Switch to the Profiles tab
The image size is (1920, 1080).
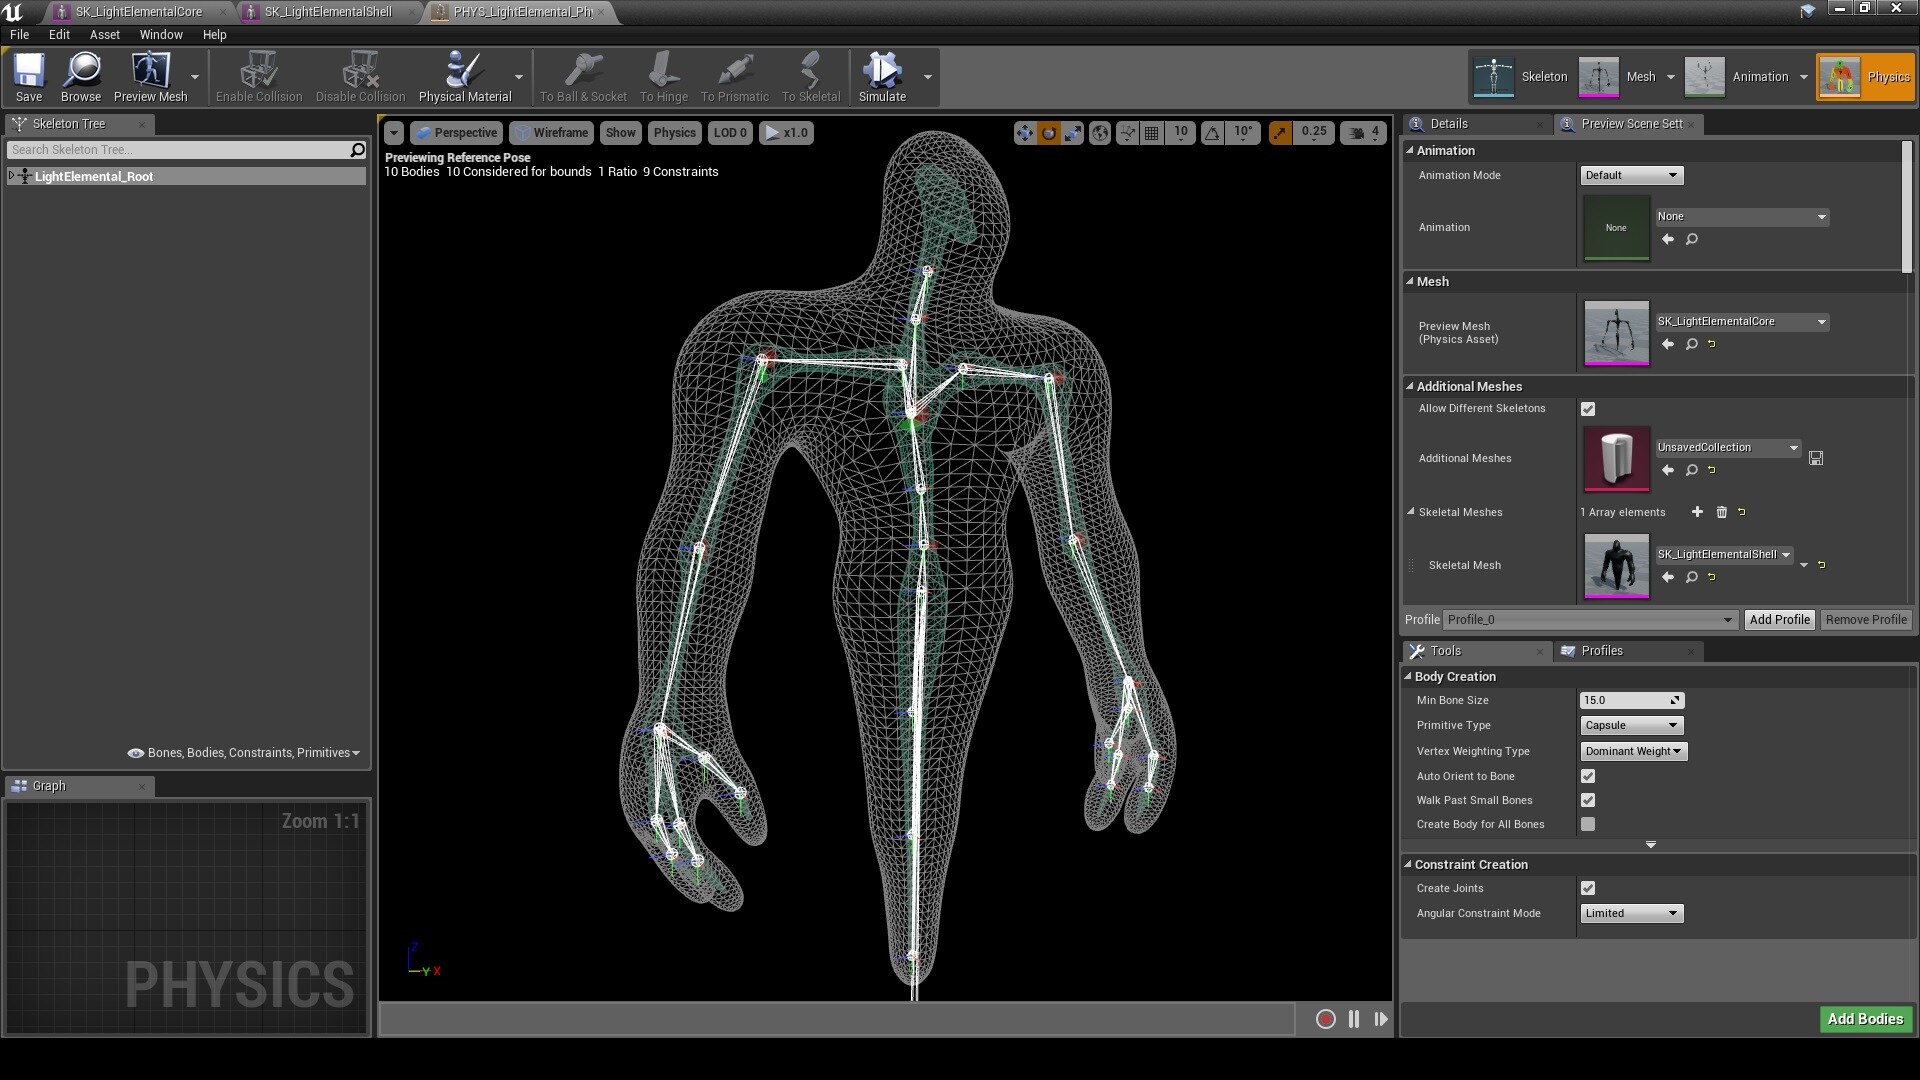[1602, 651]
